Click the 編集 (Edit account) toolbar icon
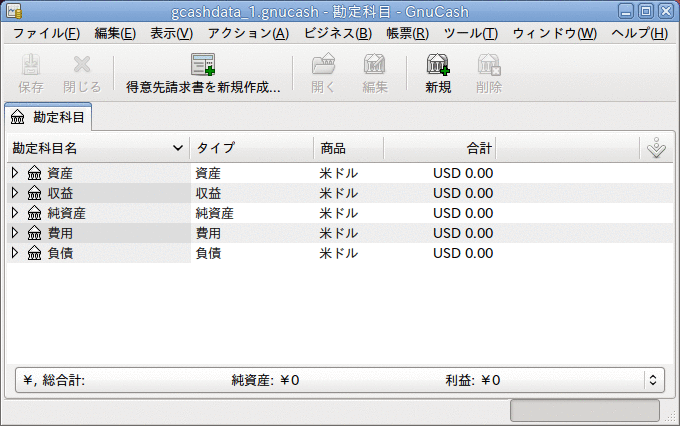The width and height of the screenshot is (680, 426). pos(374,65)
